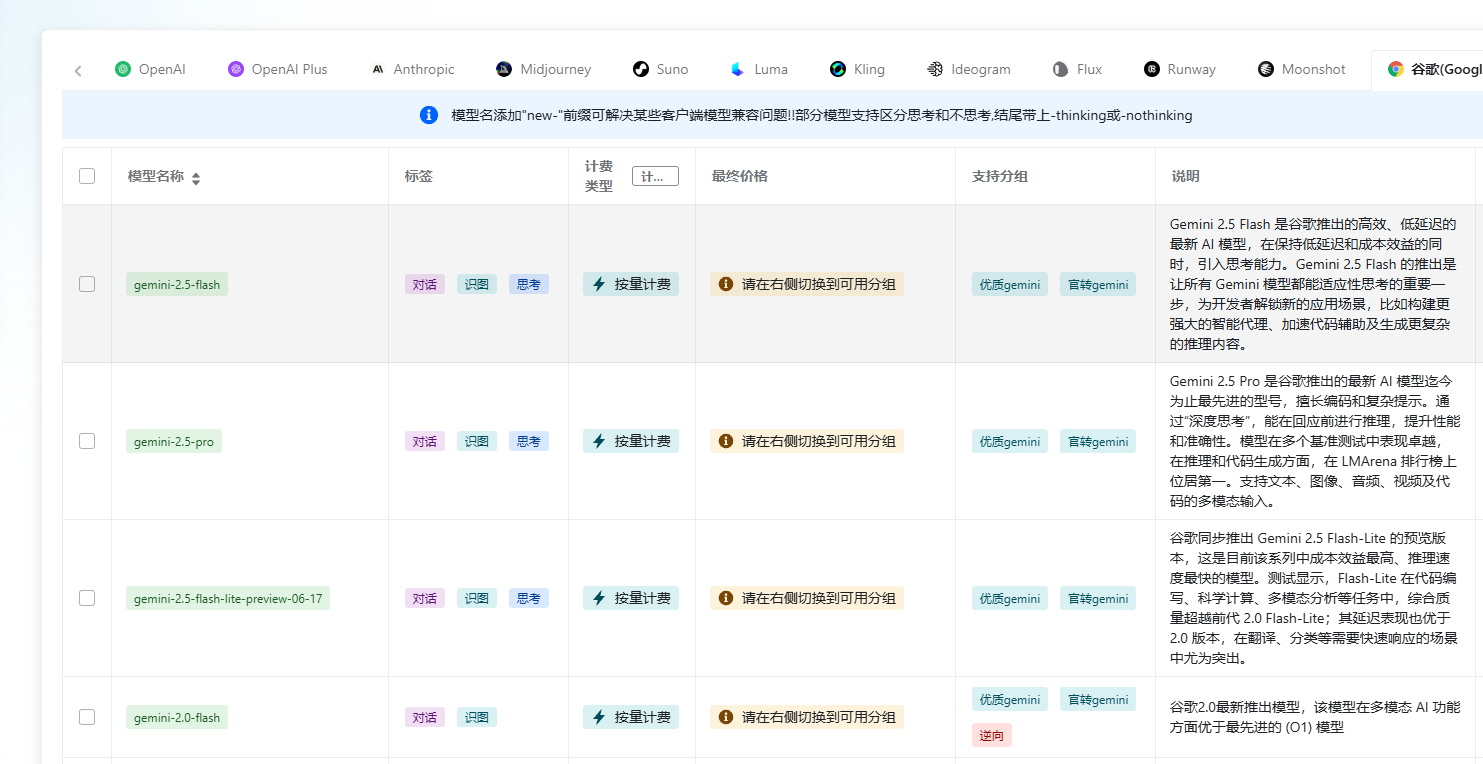Click the Flux provider icon
This screenshot has height=764, width=1483.
point(1059,69)
